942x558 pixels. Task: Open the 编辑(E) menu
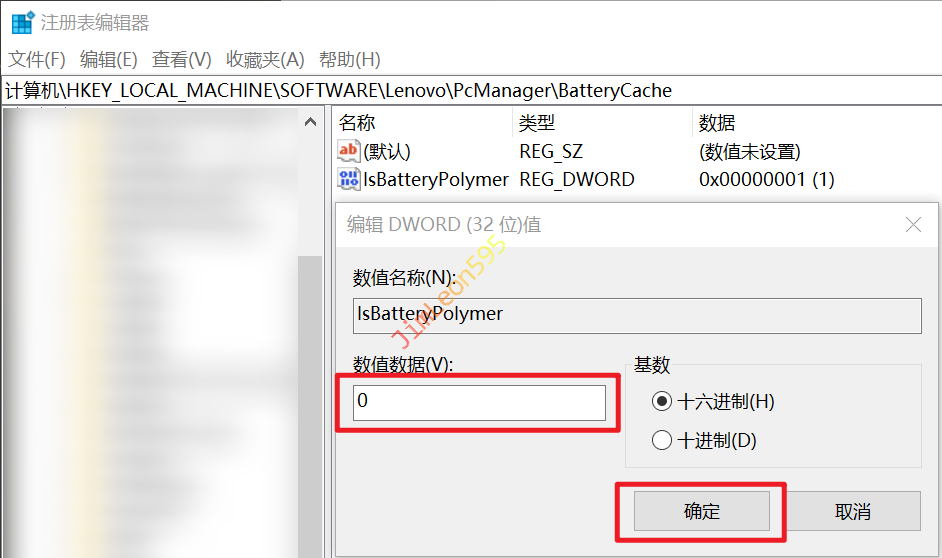click(x=109, y=60)
